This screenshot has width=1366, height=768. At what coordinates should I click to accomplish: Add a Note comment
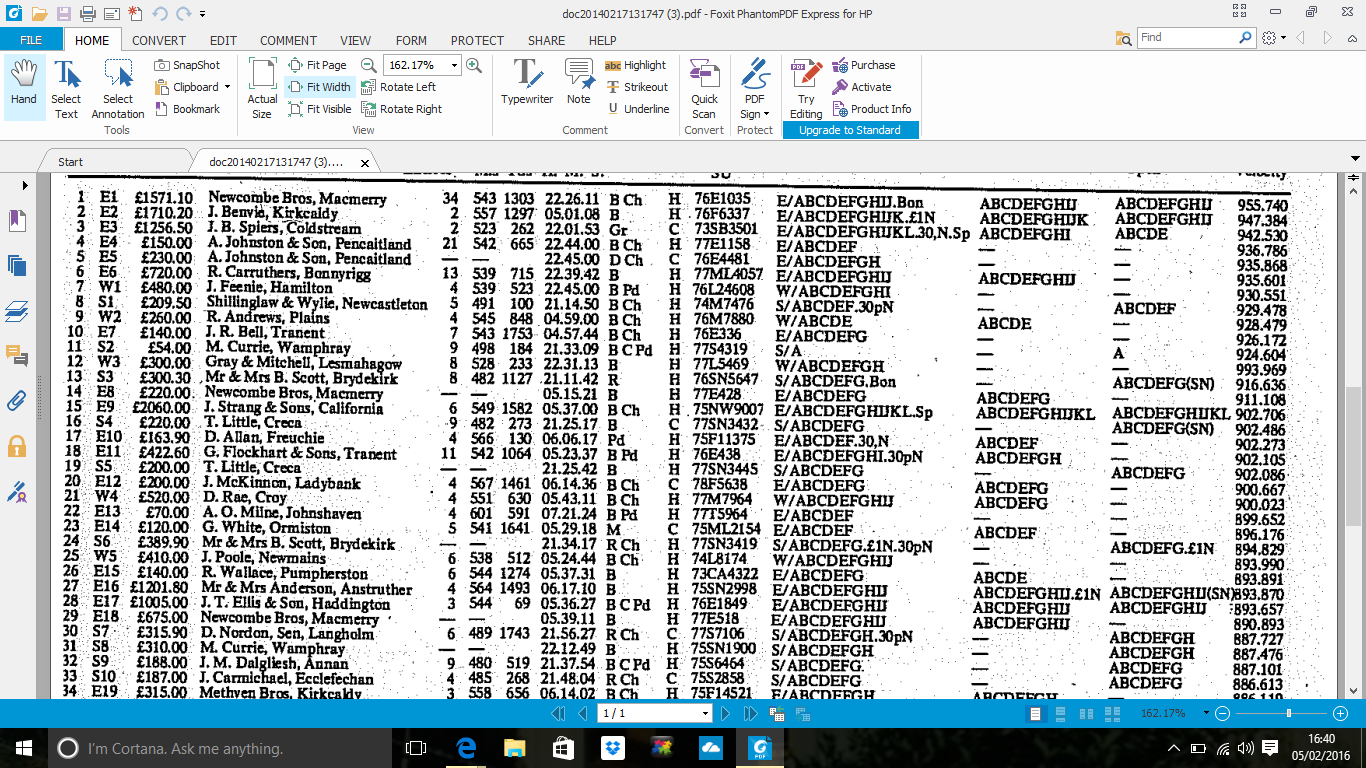coord(579,82)
